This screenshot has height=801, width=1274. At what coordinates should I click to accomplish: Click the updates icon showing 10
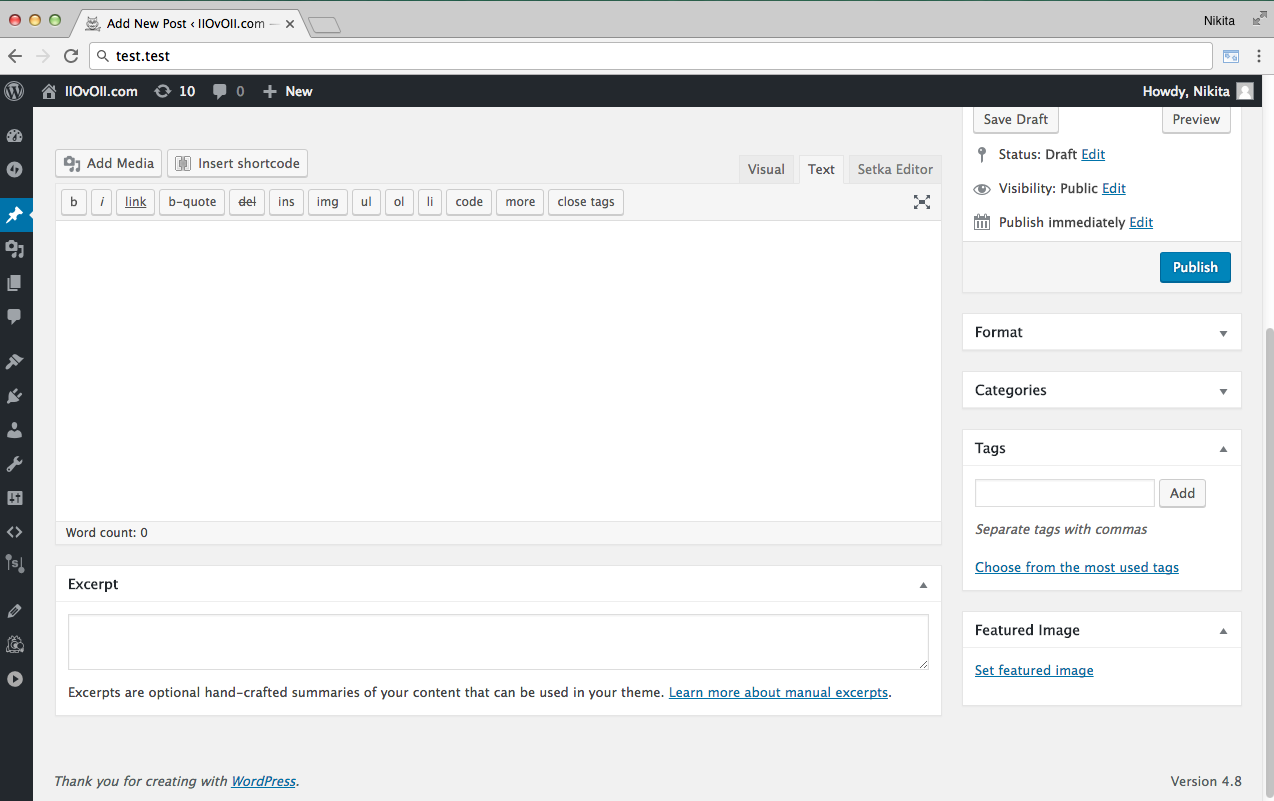(x=175, y=91)
